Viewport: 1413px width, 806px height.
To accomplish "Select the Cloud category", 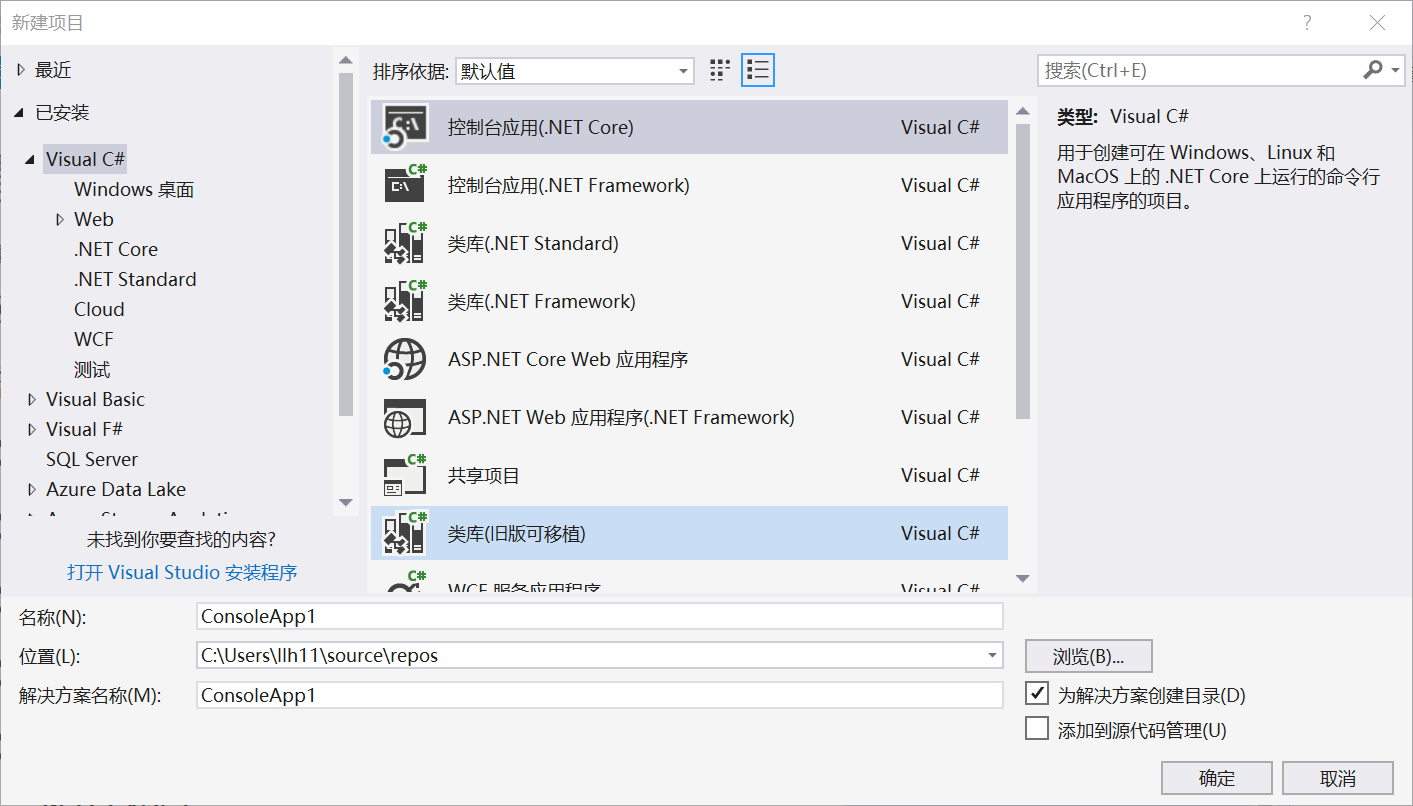I will pyautogui.click(x=99, y=309).
